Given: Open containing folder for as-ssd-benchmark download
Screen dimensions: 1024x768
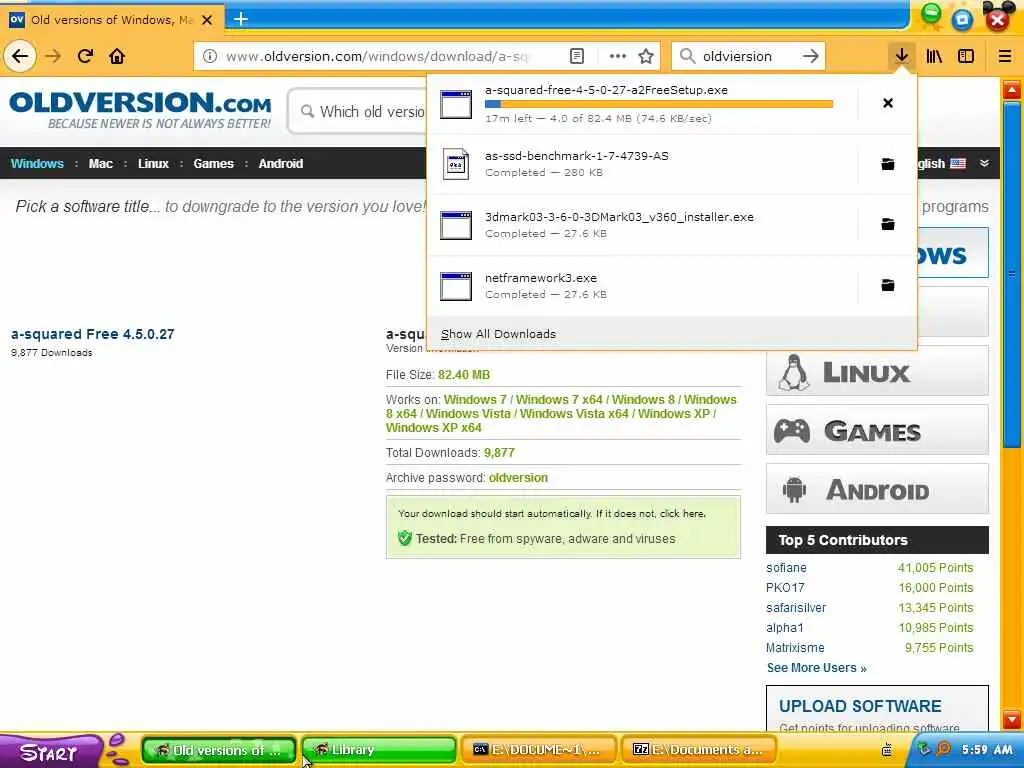Looking at the screenshot, I should [888, 164].
